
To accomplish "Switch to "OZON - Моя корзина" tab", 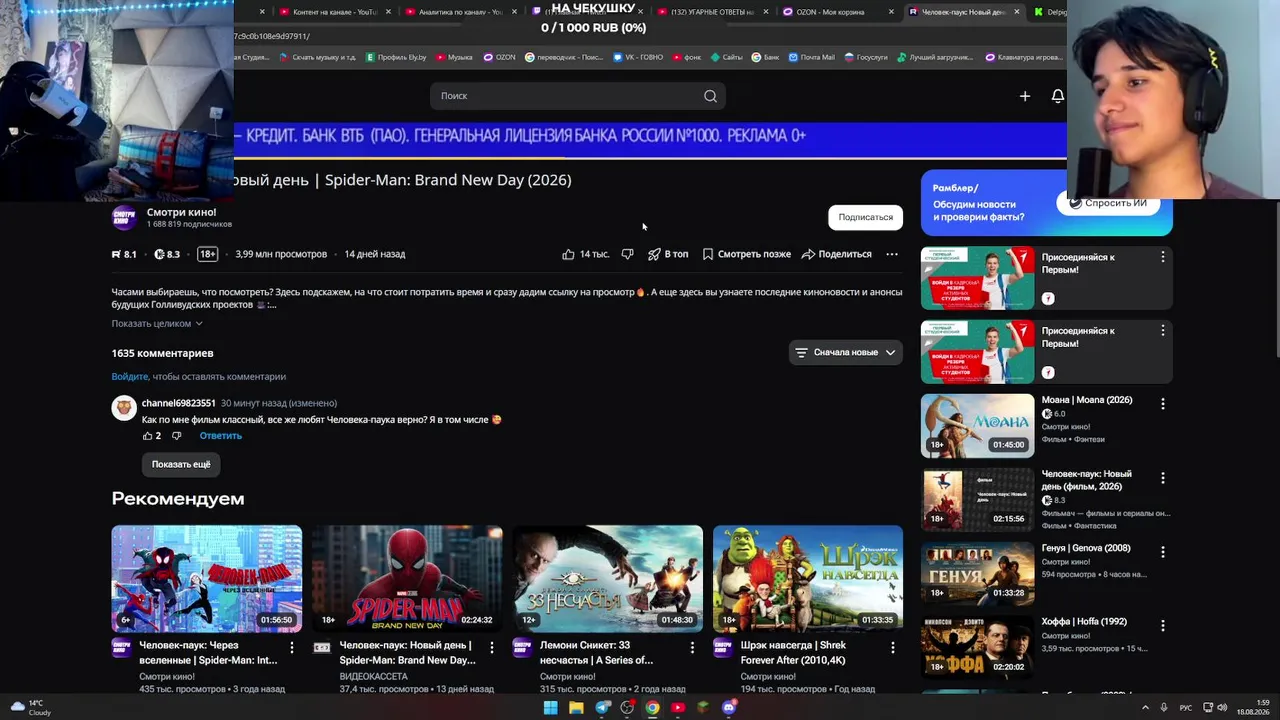I will 831,12.
